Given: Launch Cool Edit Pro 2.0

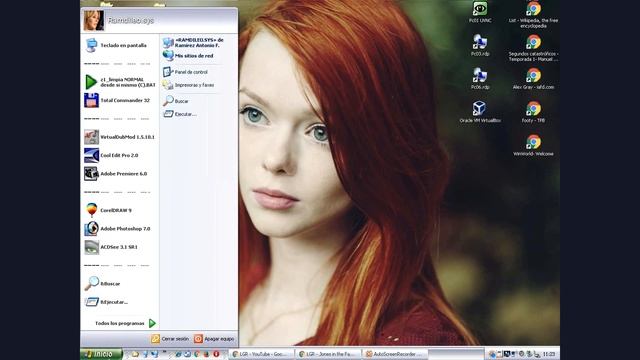Looking at the screenshot, I should click(x=120, y=156).
